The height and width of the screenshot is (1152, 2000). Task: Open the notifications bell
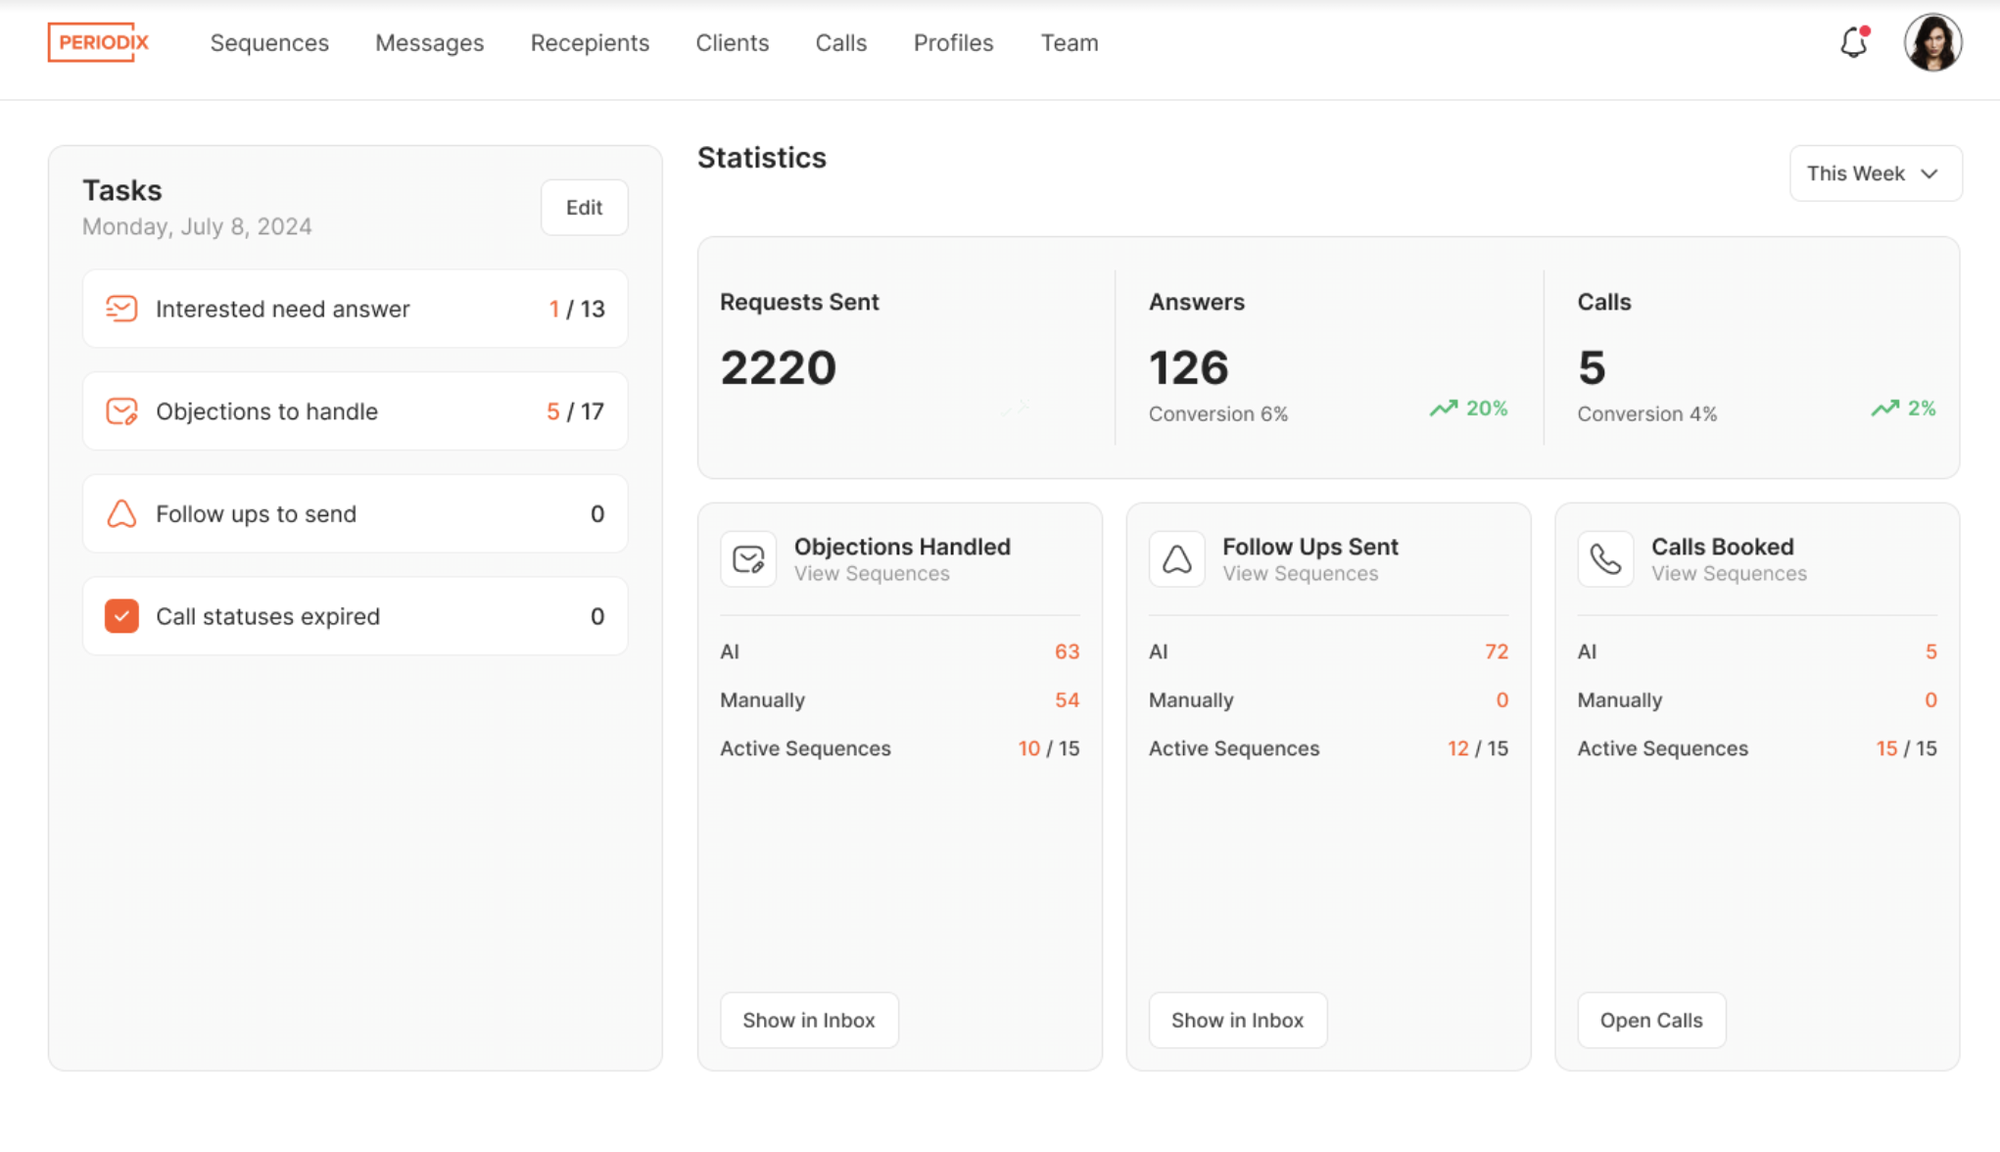point(1853,43)
